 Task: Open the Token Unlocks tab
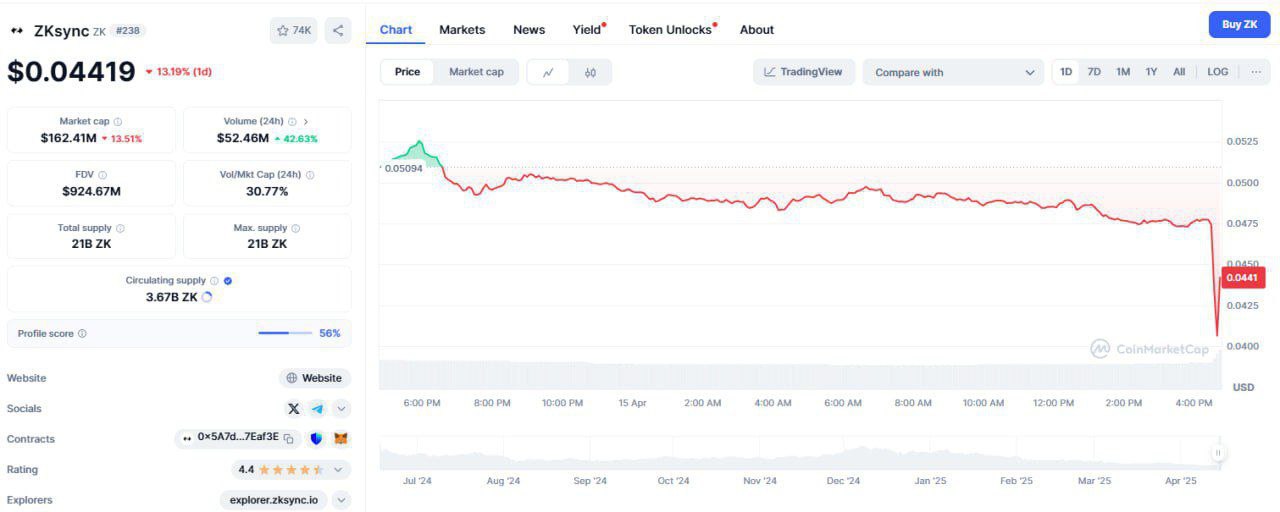(x=671, y=29)
